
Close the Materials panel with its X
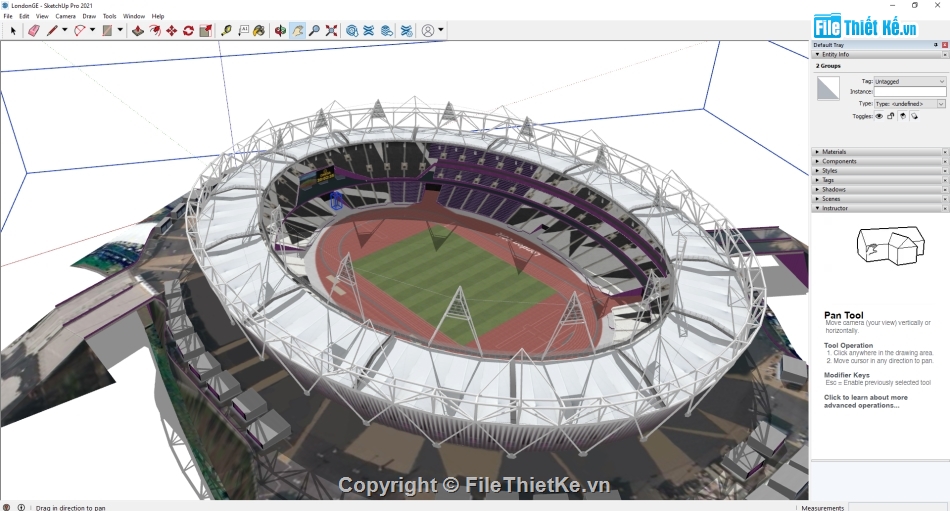[x=945, y=152]
